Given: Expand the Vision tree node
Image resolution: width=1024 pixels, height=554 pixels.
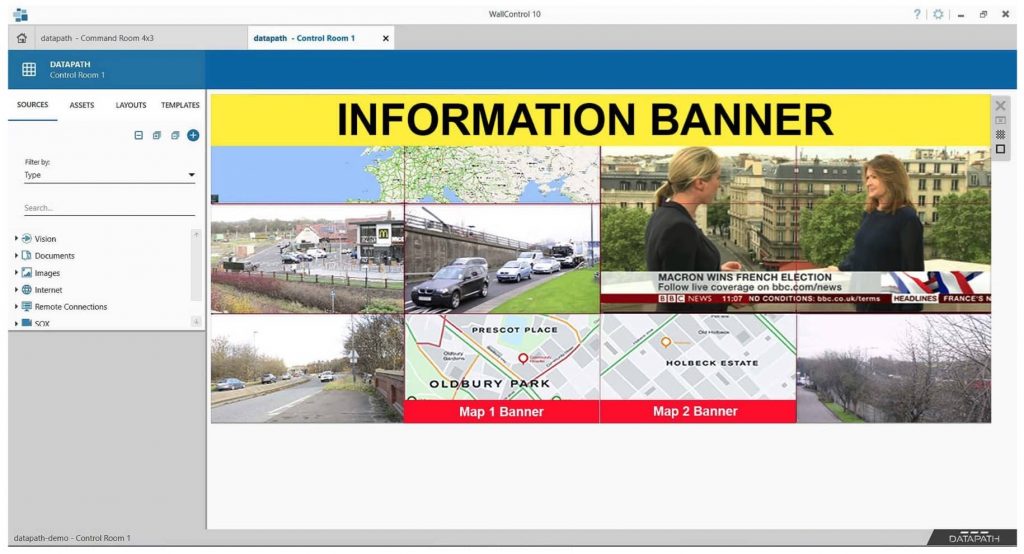Looking at the screenshot, I should [x=16, y=238].
